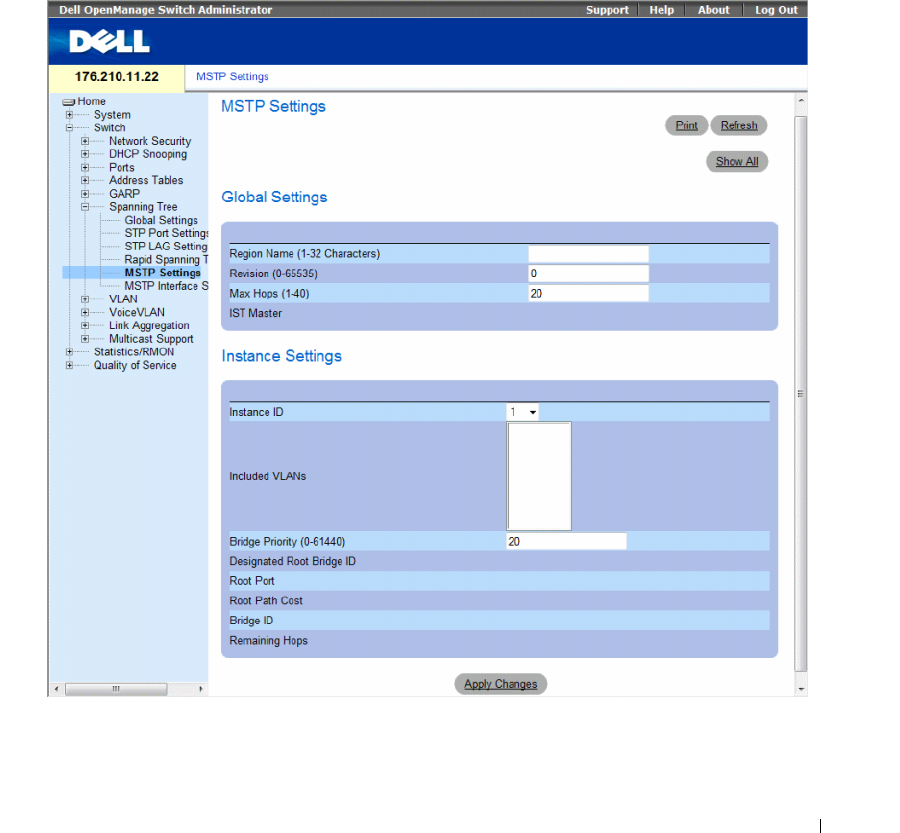The width and height of the screenshot is (900, 833).
Task: Collapse the Switch tree node
Action: tap(69, 127)
